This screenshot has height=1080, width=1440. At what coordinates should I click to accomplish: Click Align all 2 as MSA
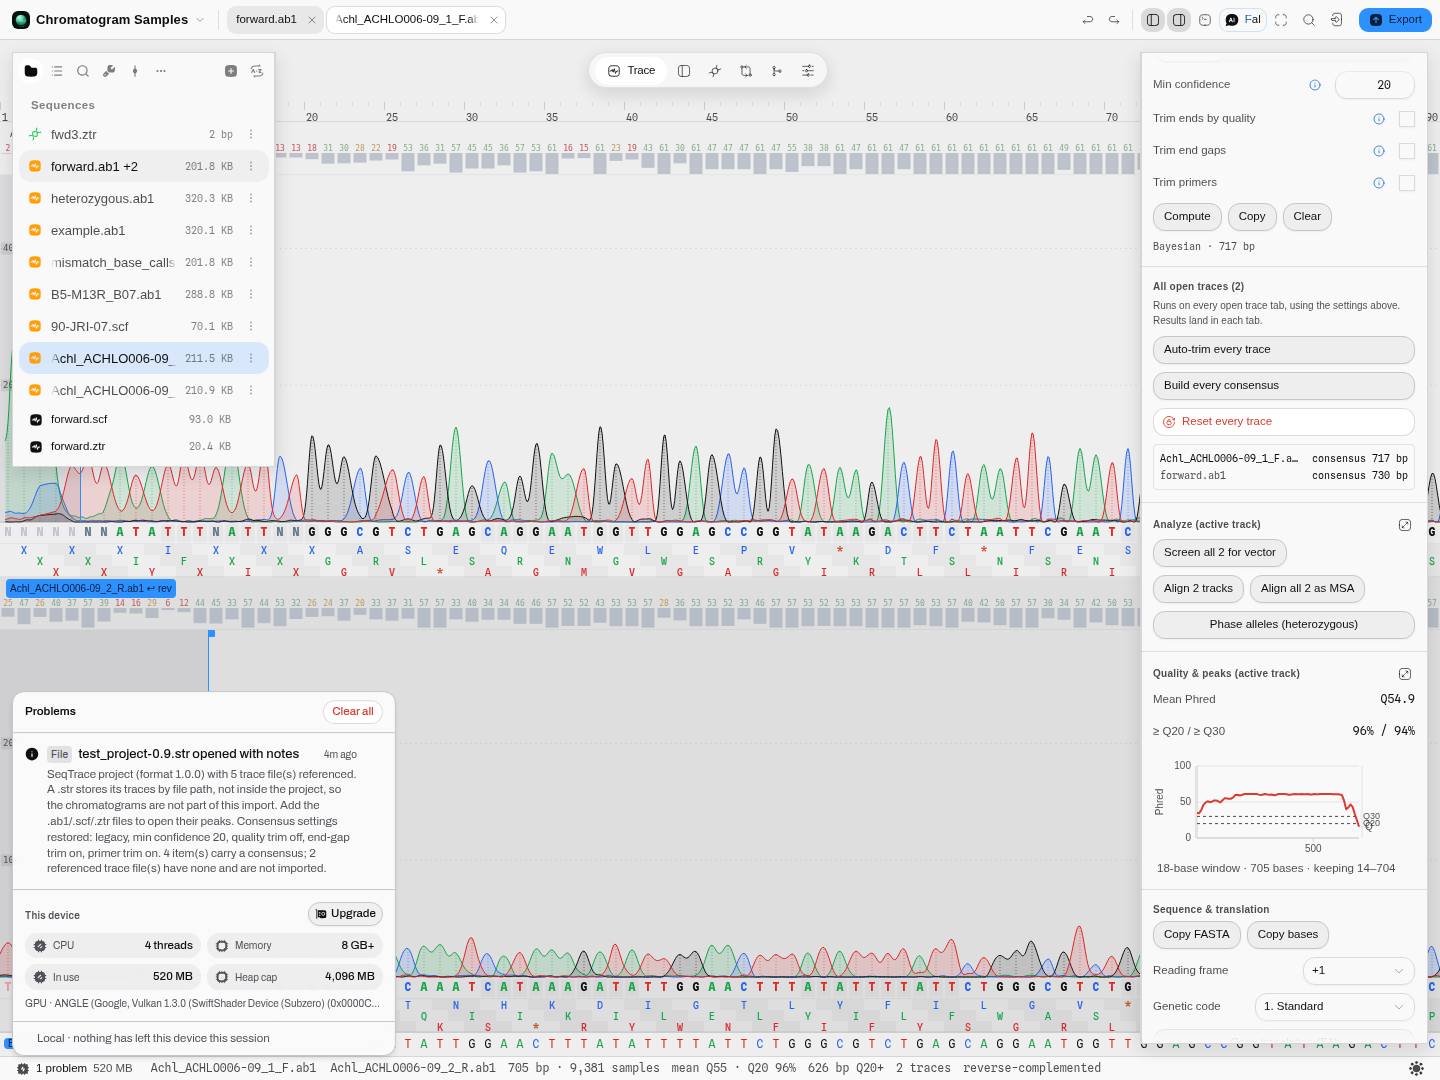coord(1307,589)
